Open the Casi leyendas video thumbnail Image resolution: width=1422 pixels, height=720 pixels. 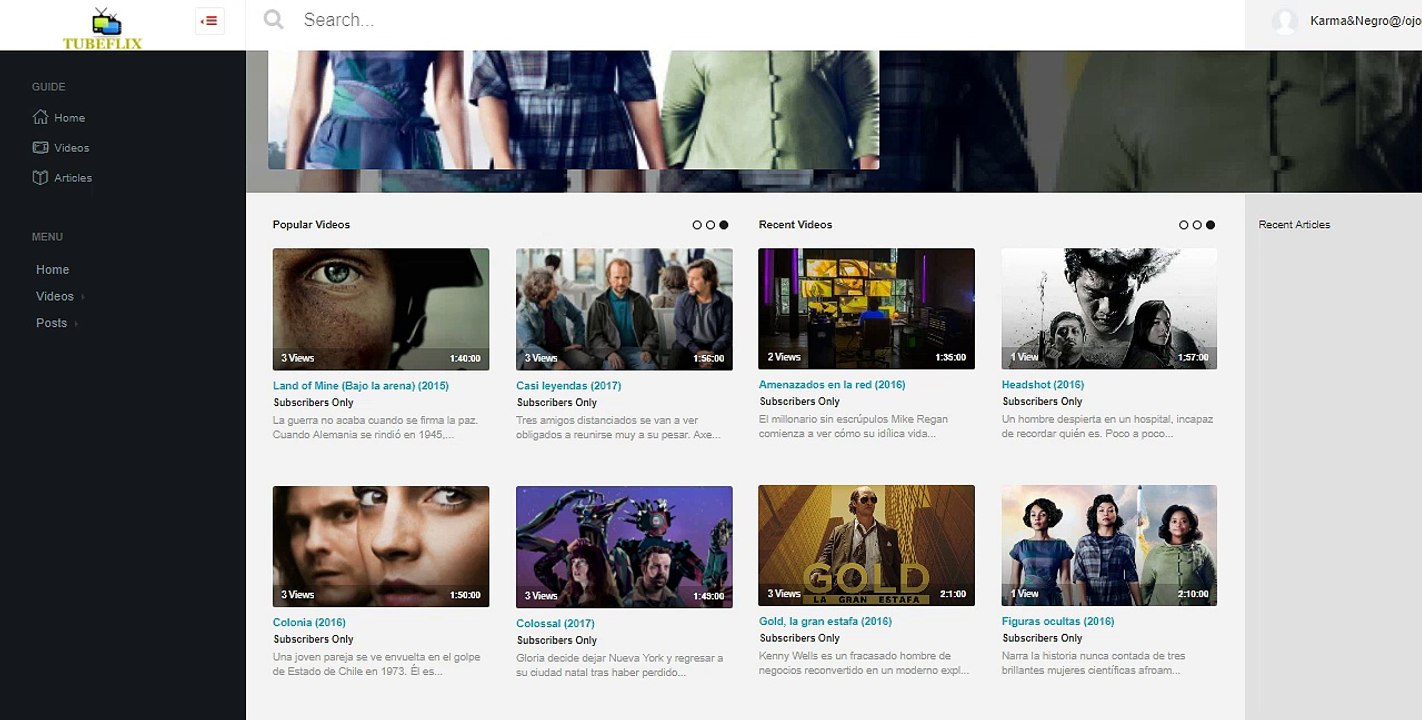pos(624,309)
